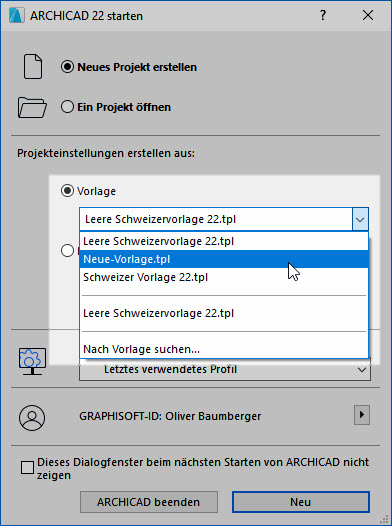This screenshot has height=526, width=392.
Task: Select the radio button below Vorlage
Action: tap(67, 251)
